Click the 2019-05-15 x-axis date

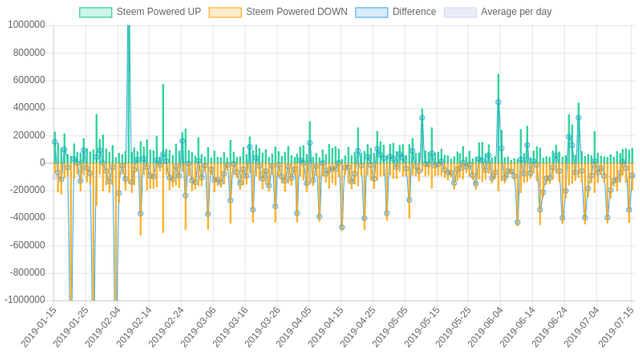pyautogui.click(x=422, y=327)
